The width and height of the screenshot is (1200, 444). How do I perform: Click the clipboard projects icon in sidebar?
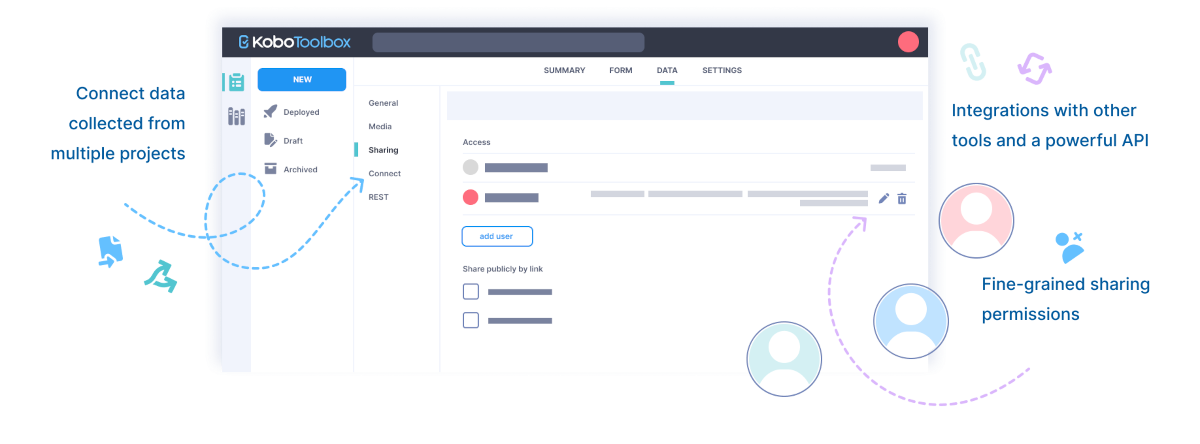click(x=236, y=82)
